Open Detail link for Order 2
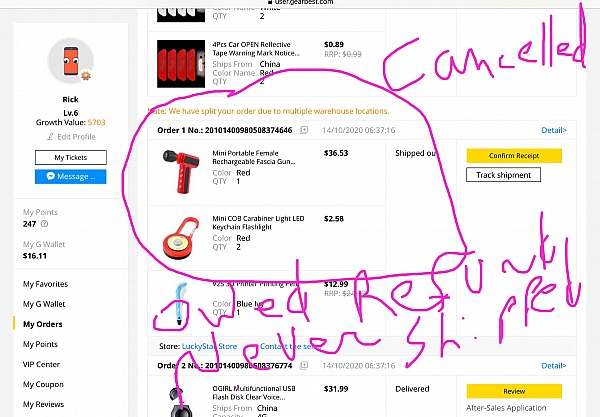This screenshot has height=417, width=600. [x=554, y=365]
